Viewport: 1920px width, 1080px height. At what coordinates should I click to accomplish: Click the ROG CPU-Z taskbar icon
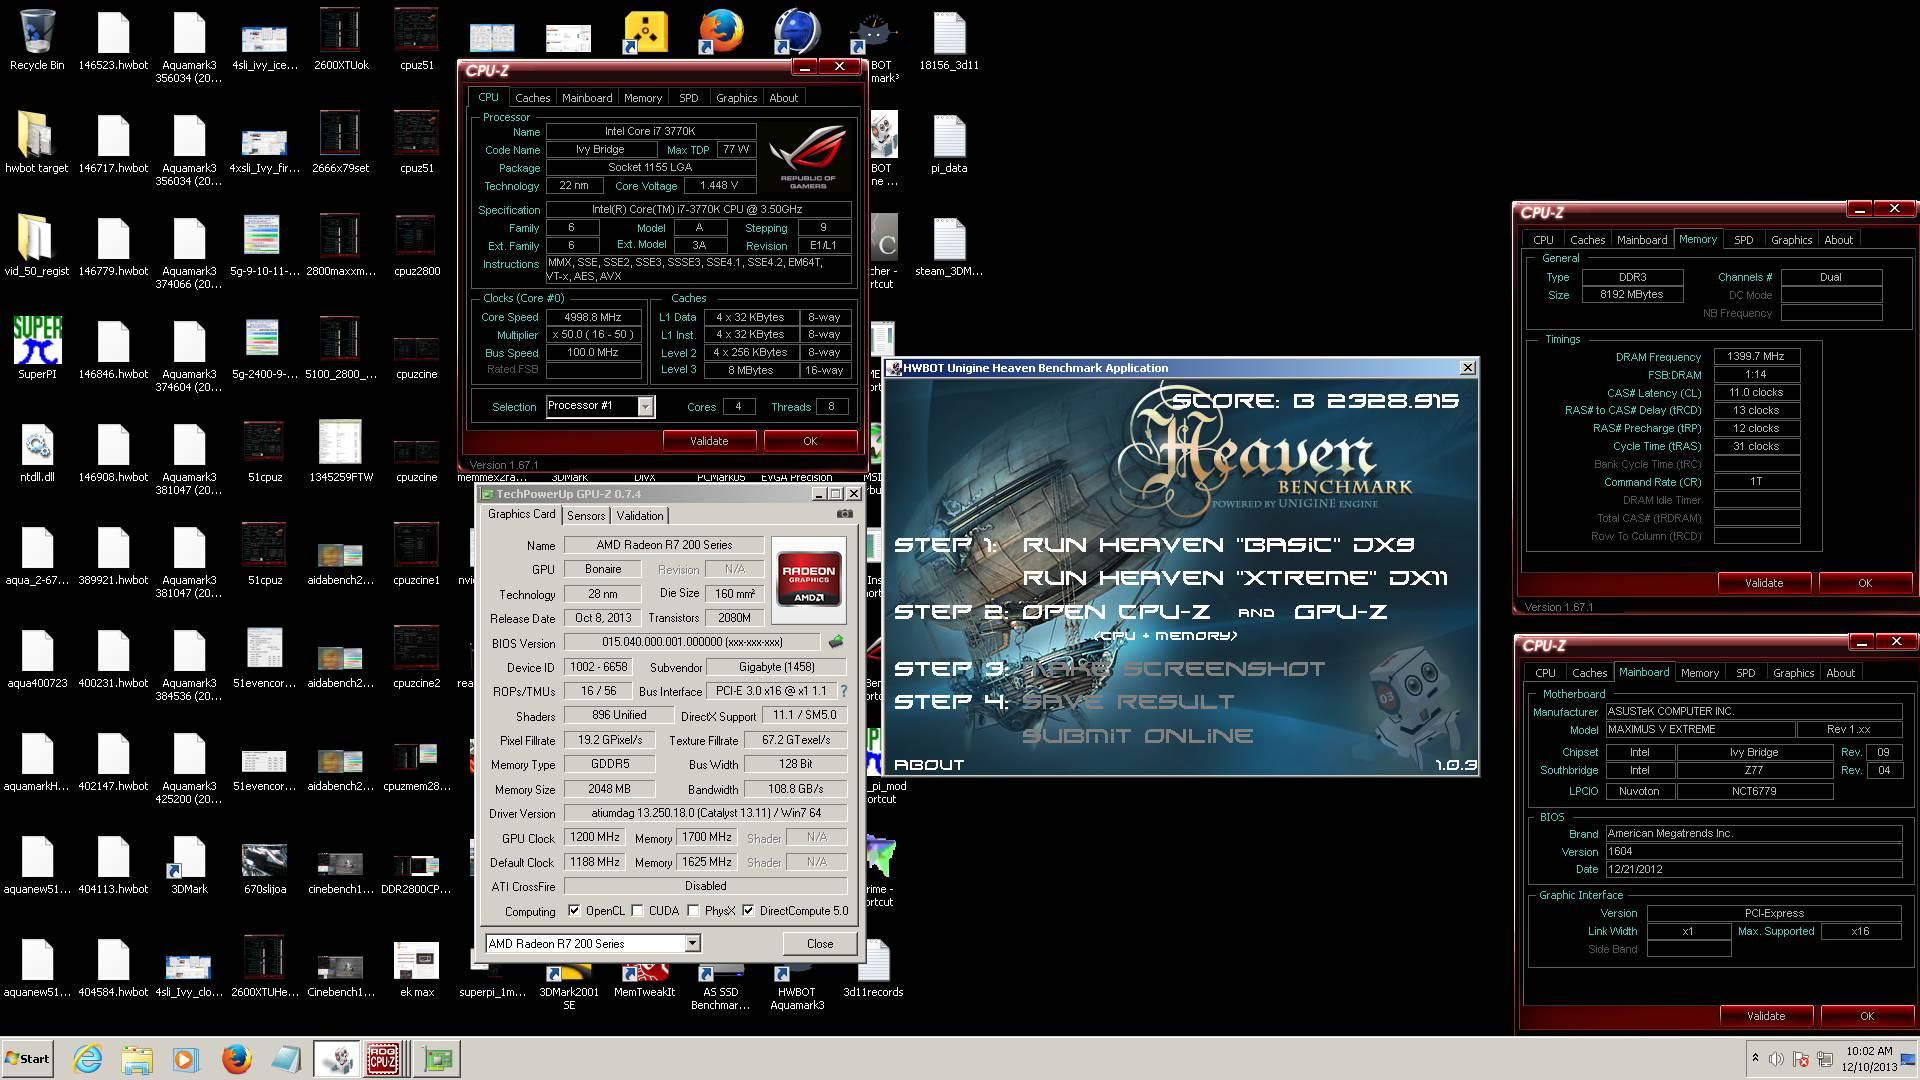(x=384, y=1059)
